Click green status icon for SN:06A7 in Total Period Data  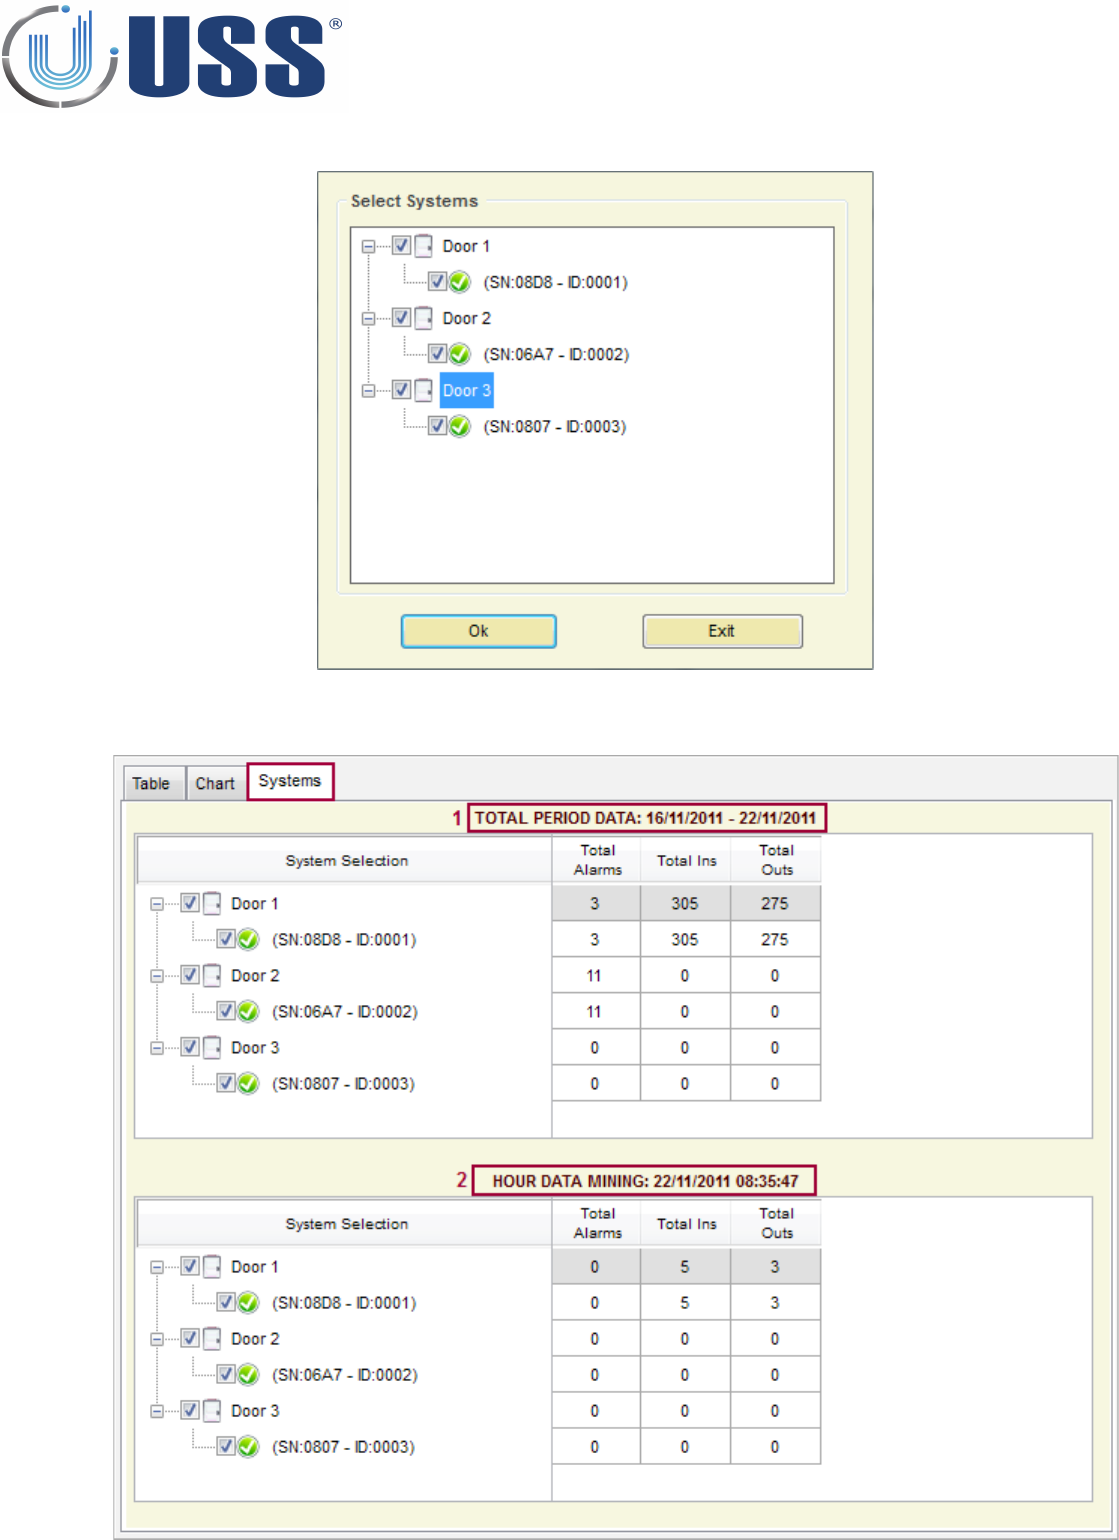248,1012
